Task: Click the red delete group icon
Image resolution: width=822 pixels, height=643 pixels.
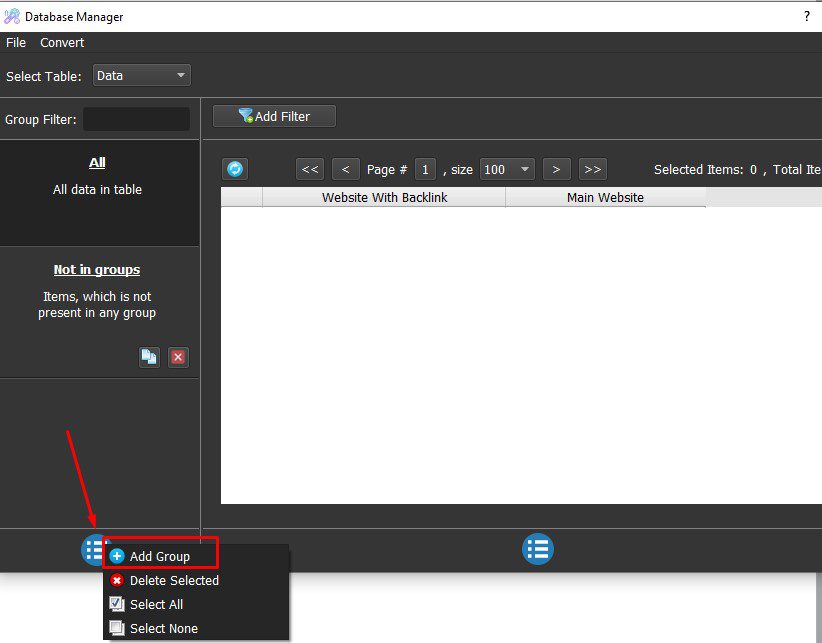Action: click(x=178, y=357)
